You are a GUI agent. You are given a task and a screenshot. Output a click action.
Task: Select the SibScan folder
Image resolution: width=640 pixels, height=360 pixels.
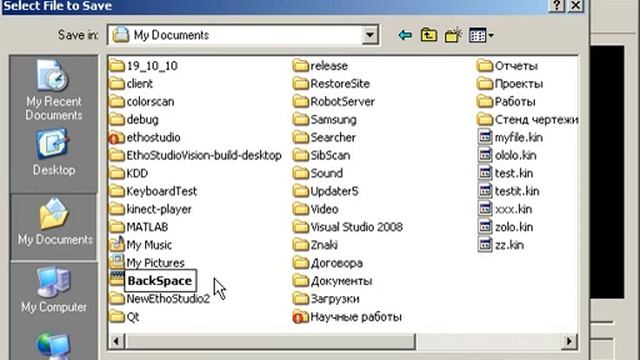(322, 156)
